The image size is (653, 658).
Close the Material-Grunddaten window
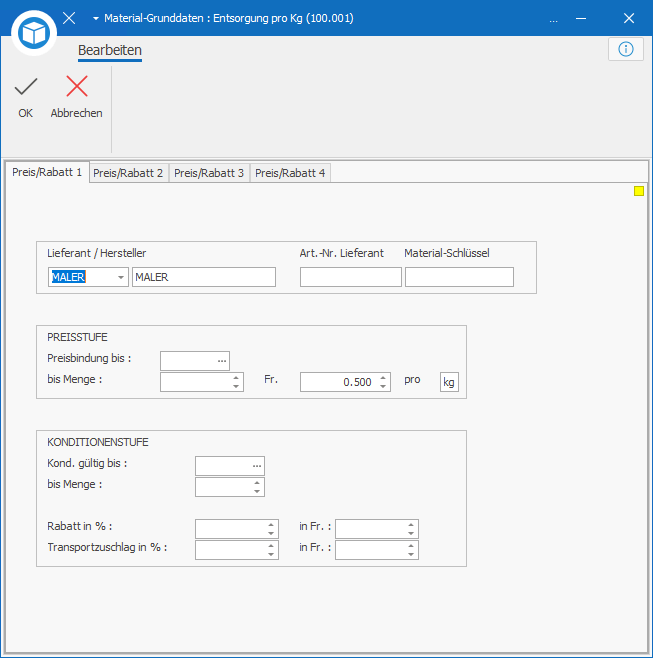[x=629, y=18]
